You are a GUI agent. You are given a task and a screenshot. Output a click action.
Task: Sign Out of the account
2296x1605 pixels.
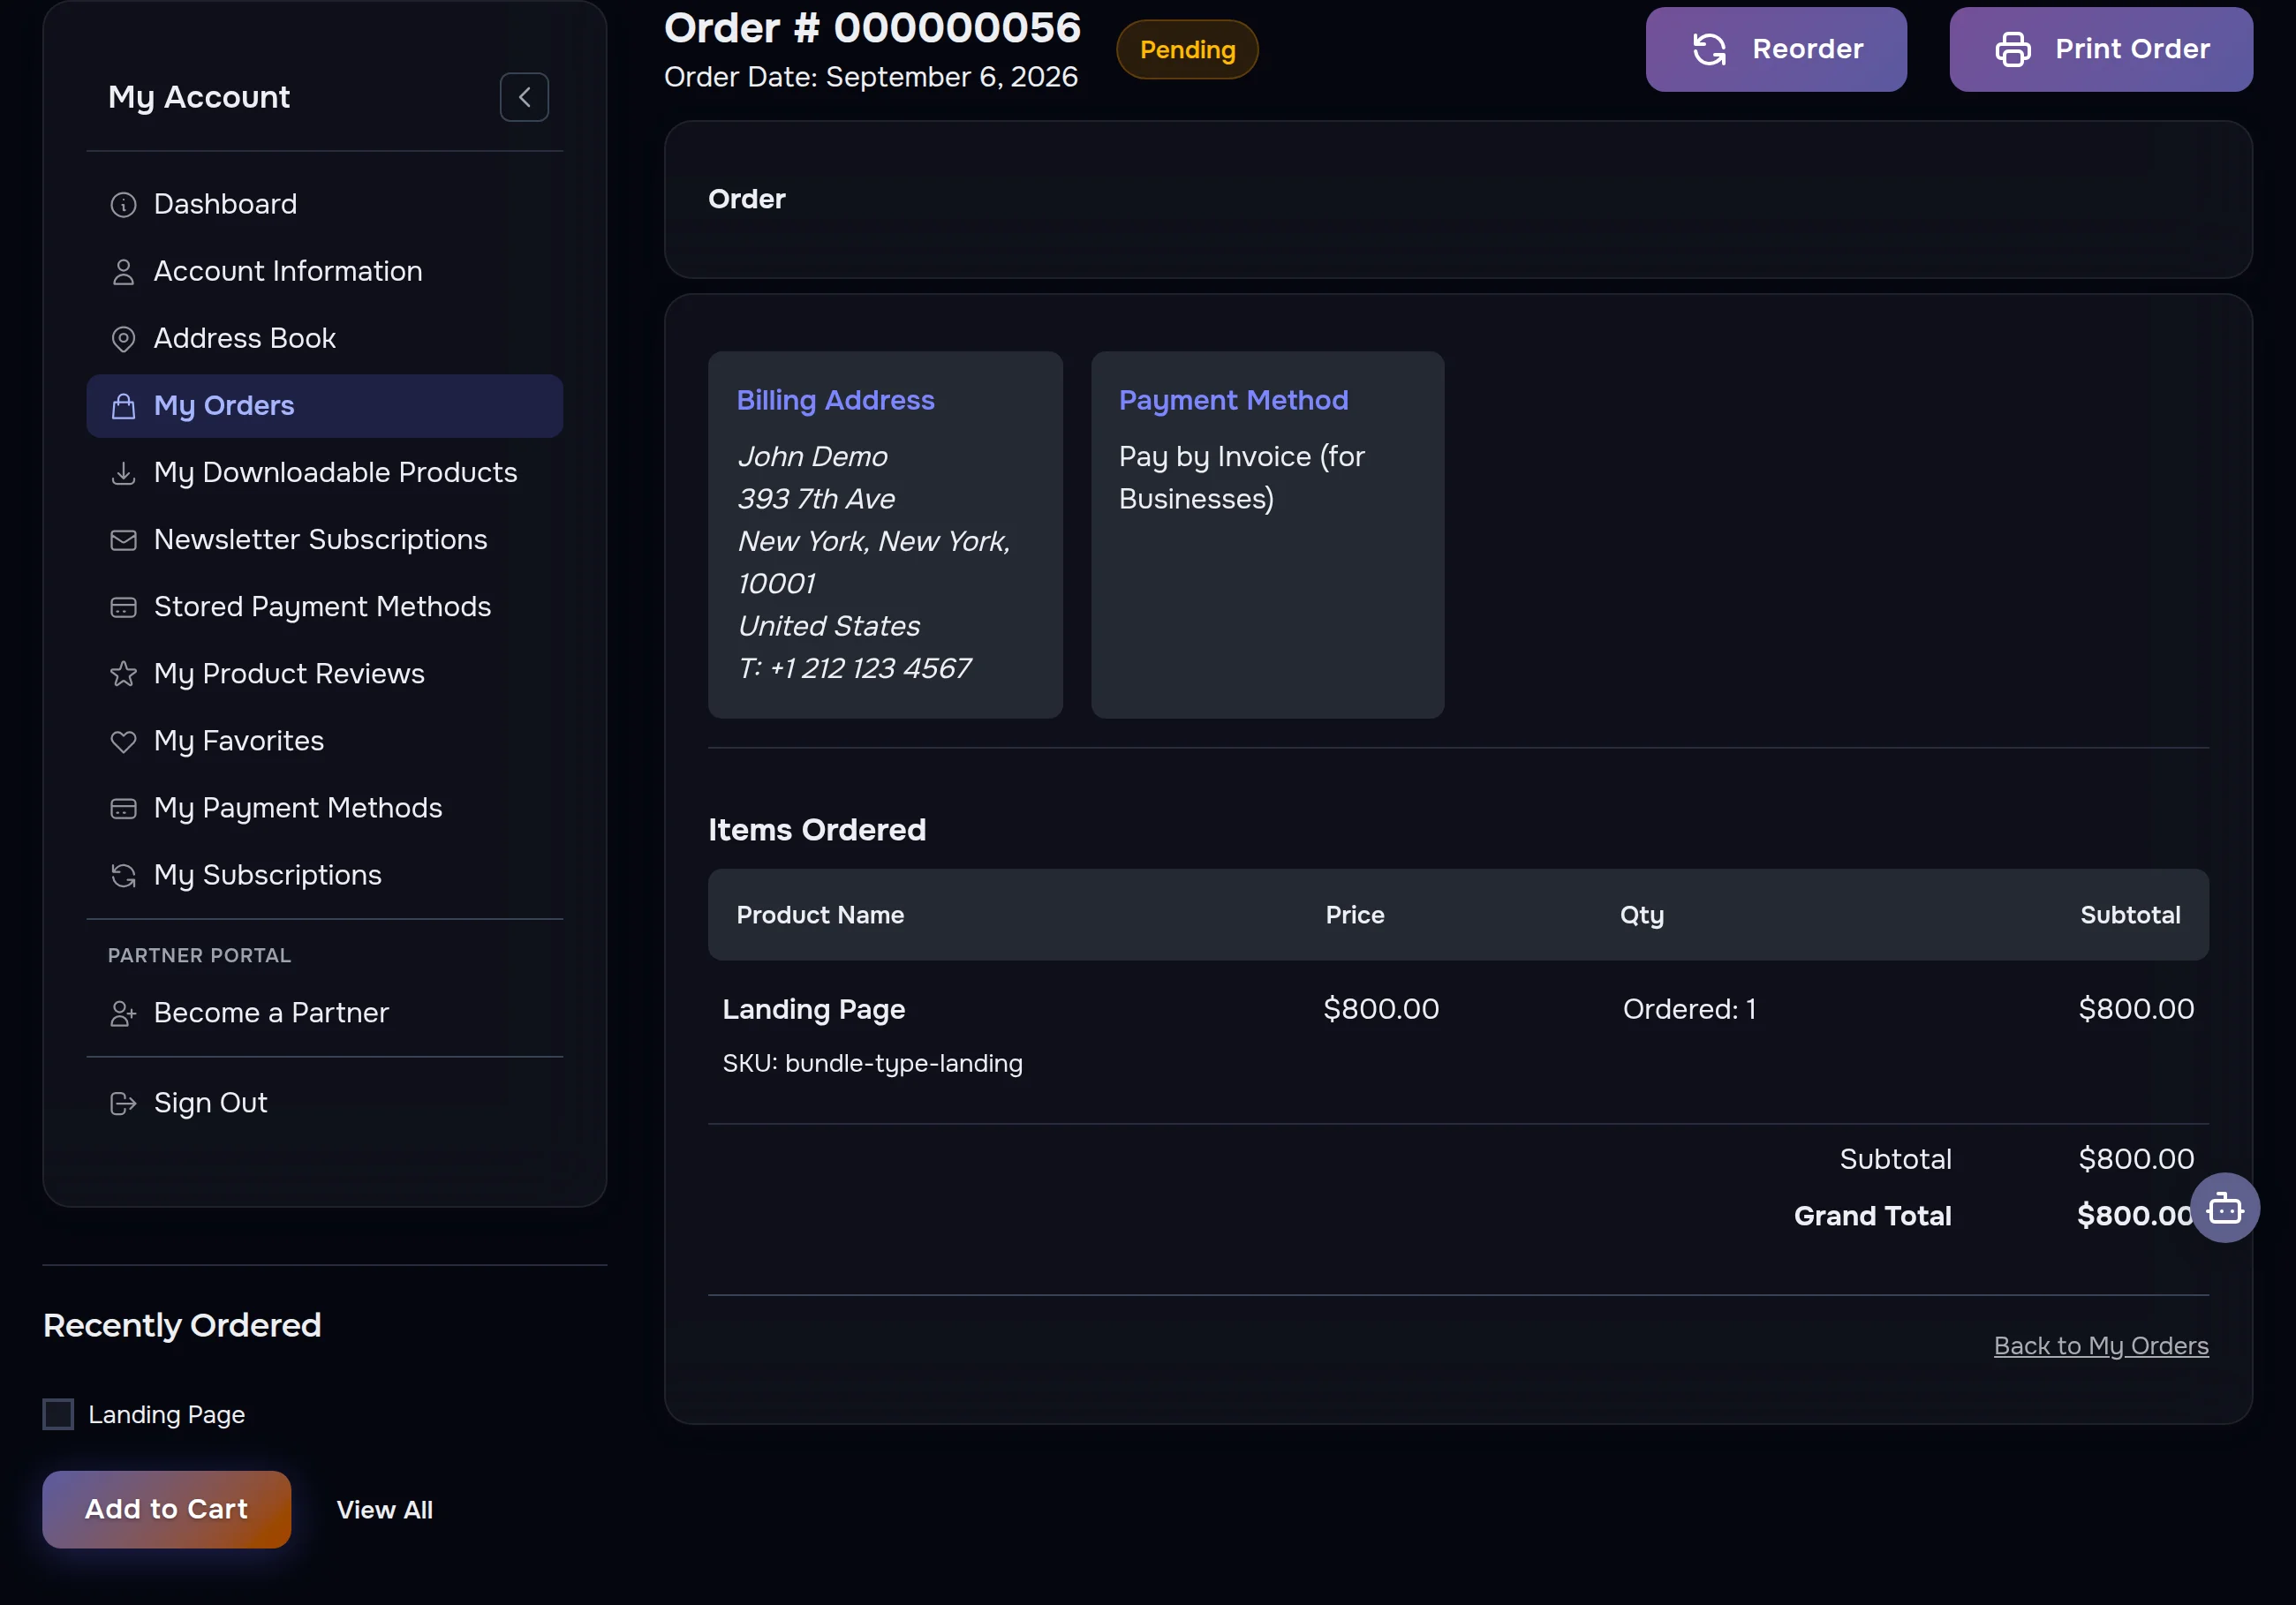click(x=325, y=1102)
